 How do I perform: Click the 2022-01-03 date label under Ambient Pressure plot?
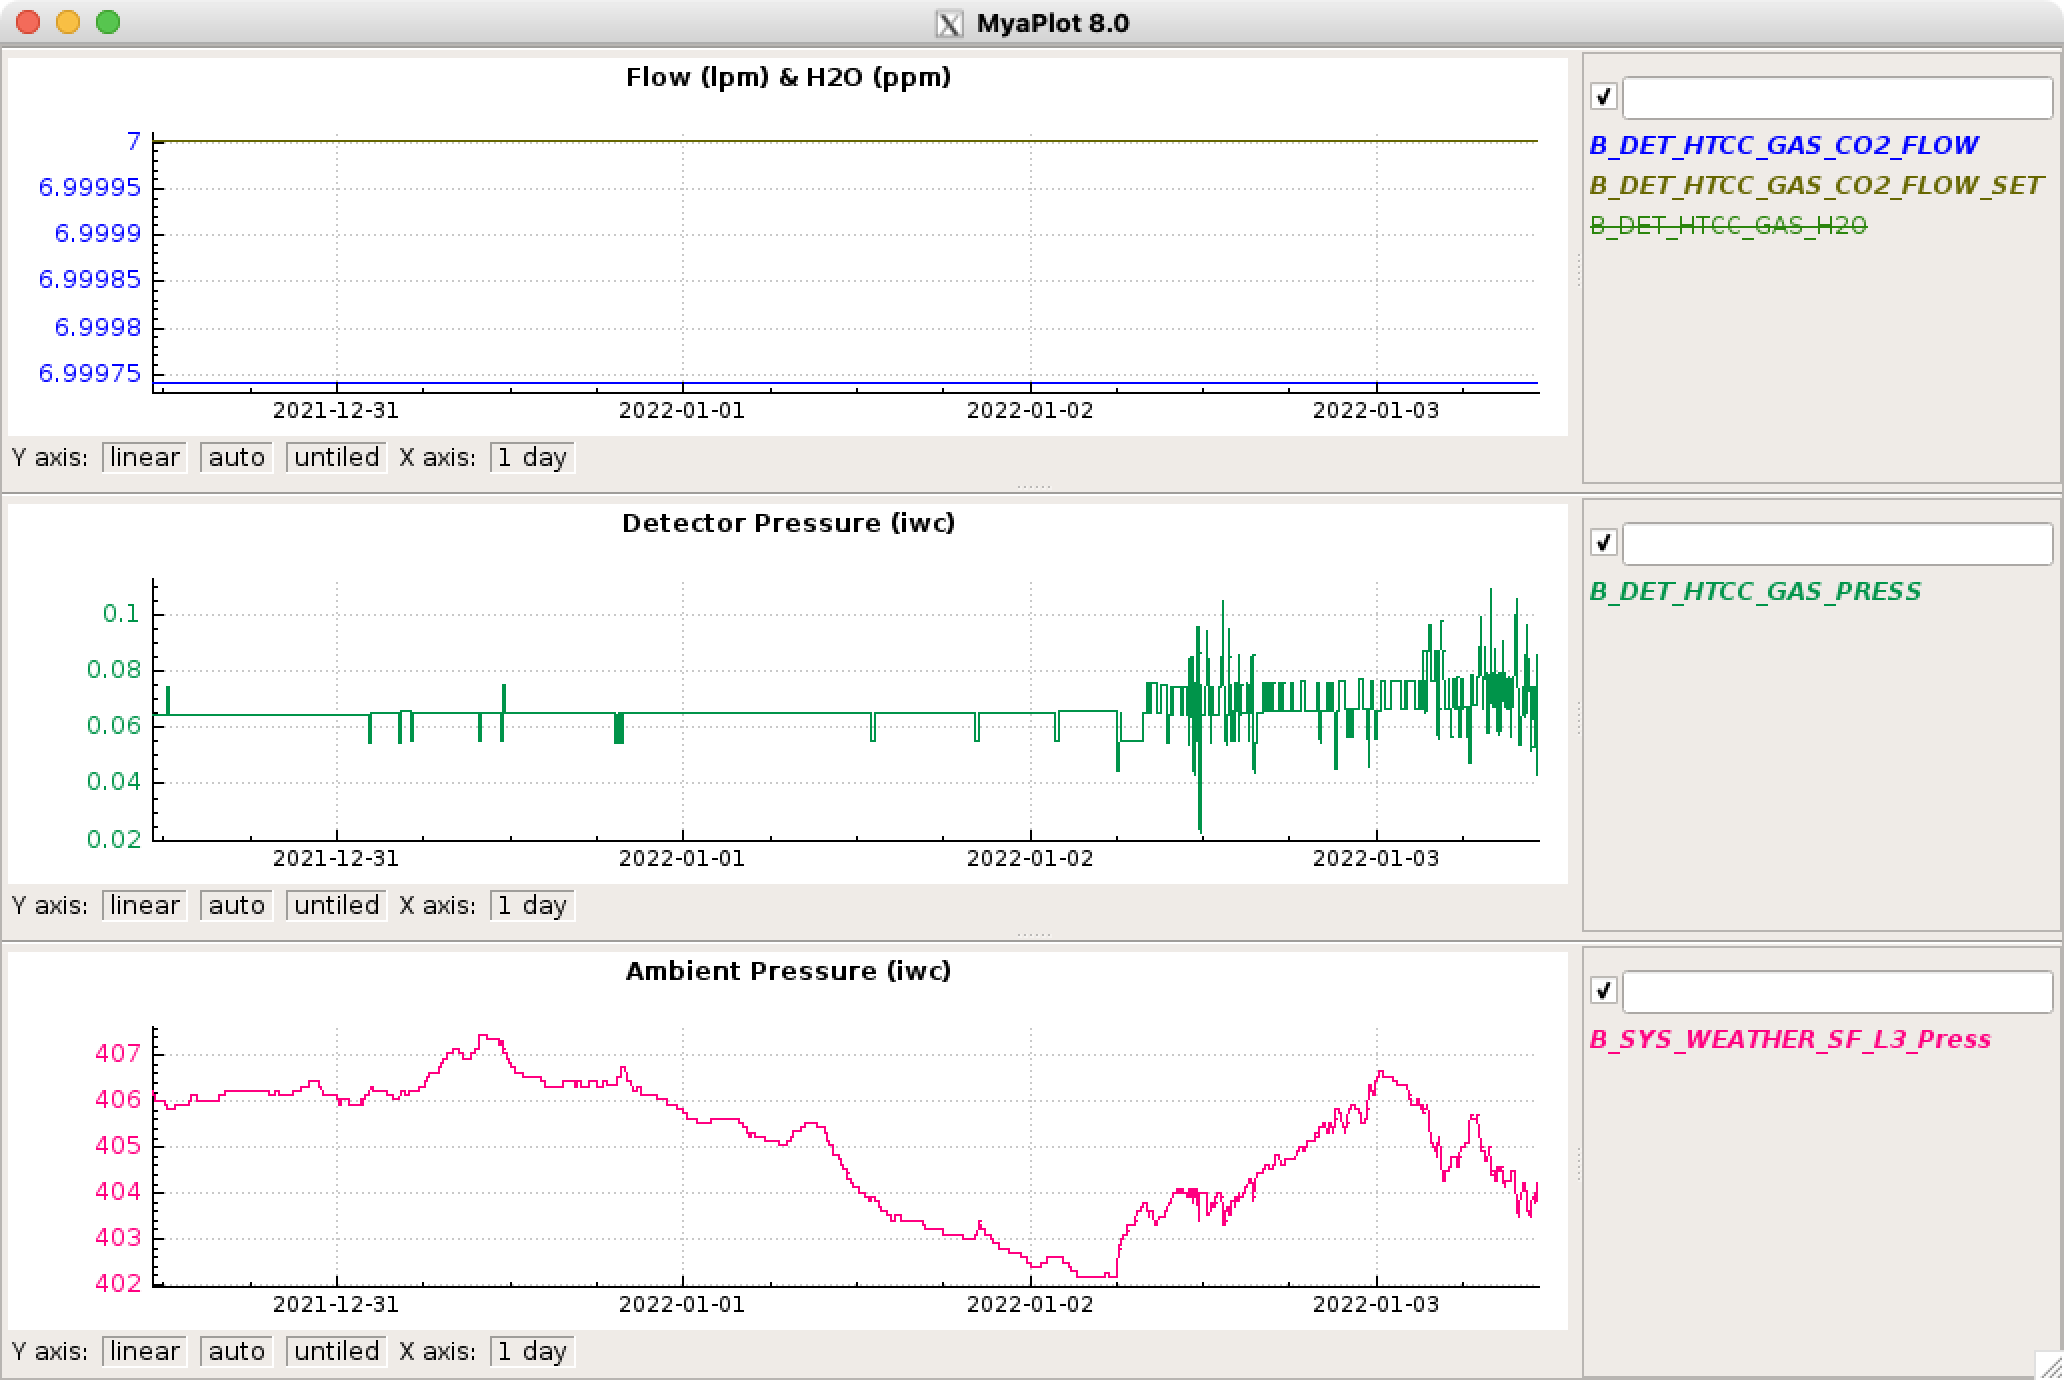(x=1376, y=1305)
